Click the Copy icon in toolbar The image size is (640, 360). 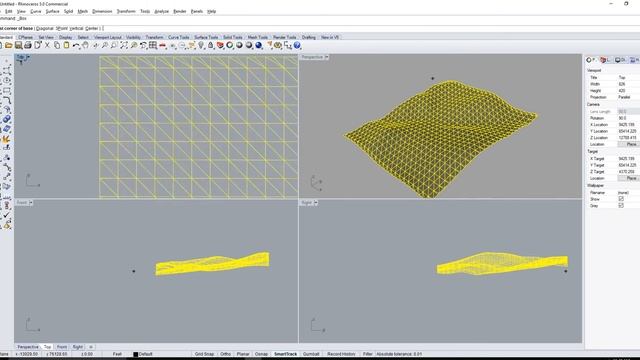(57, 46)
